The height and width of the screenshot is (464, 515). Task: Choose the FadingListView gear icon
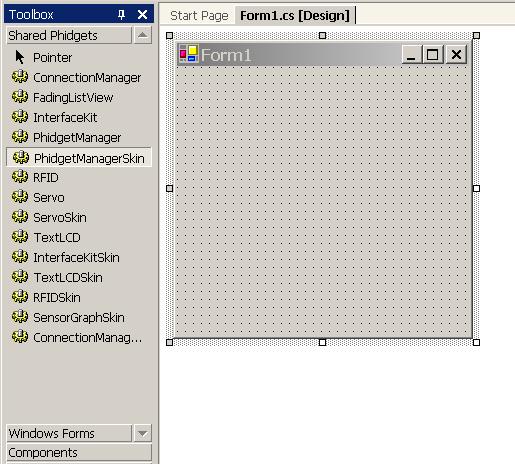click(20, 97)
